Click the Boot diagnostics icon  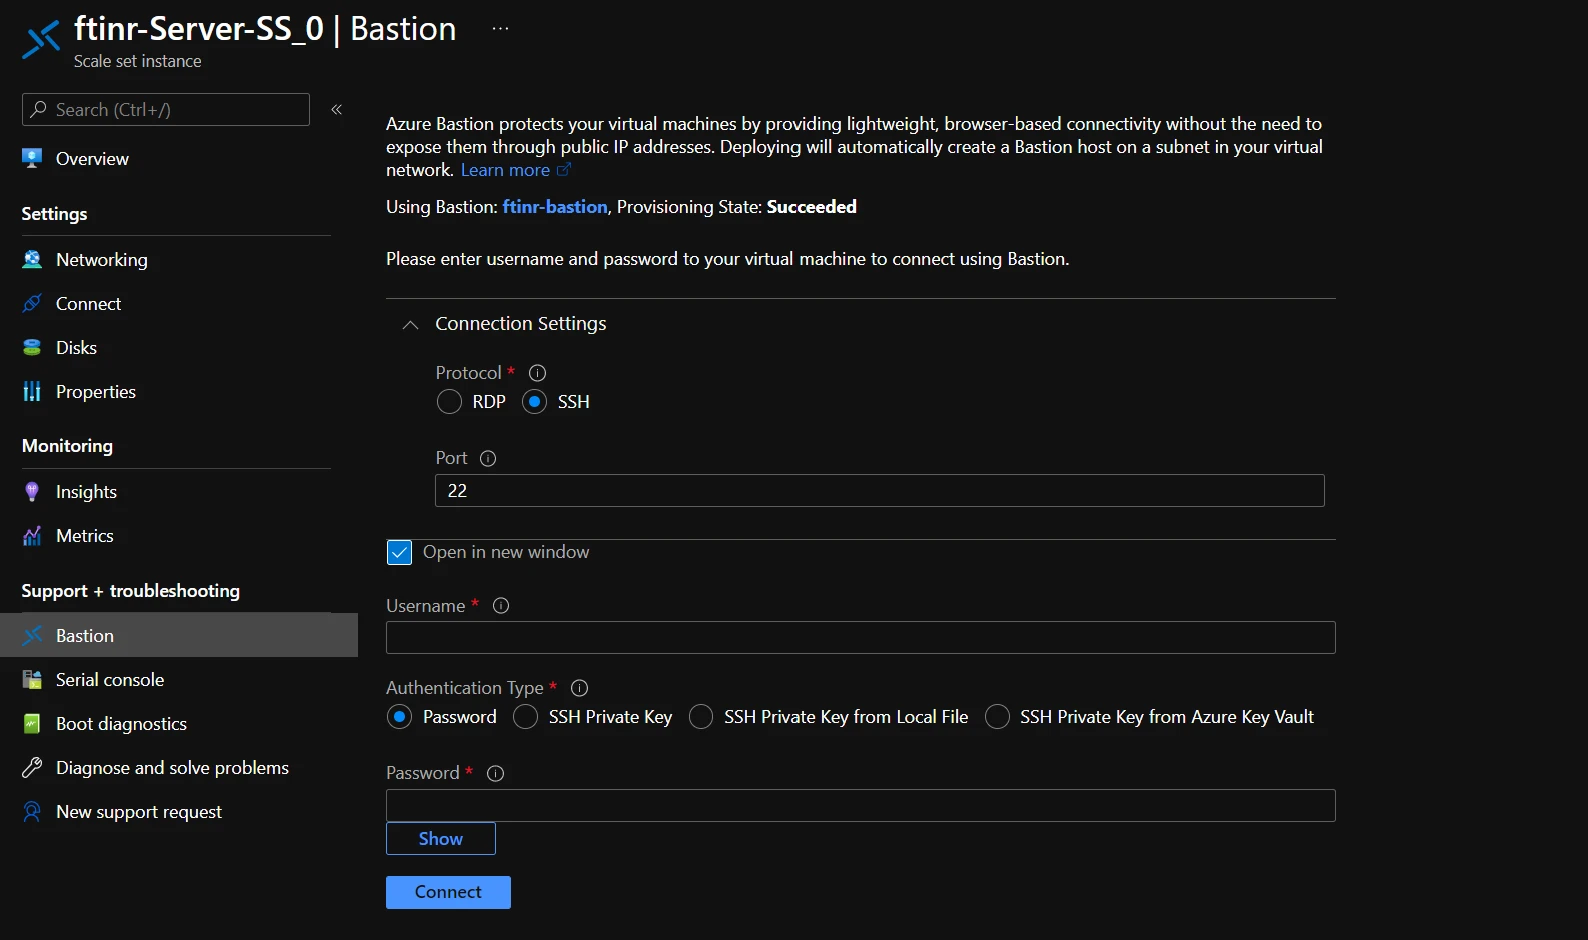[32, 723]
